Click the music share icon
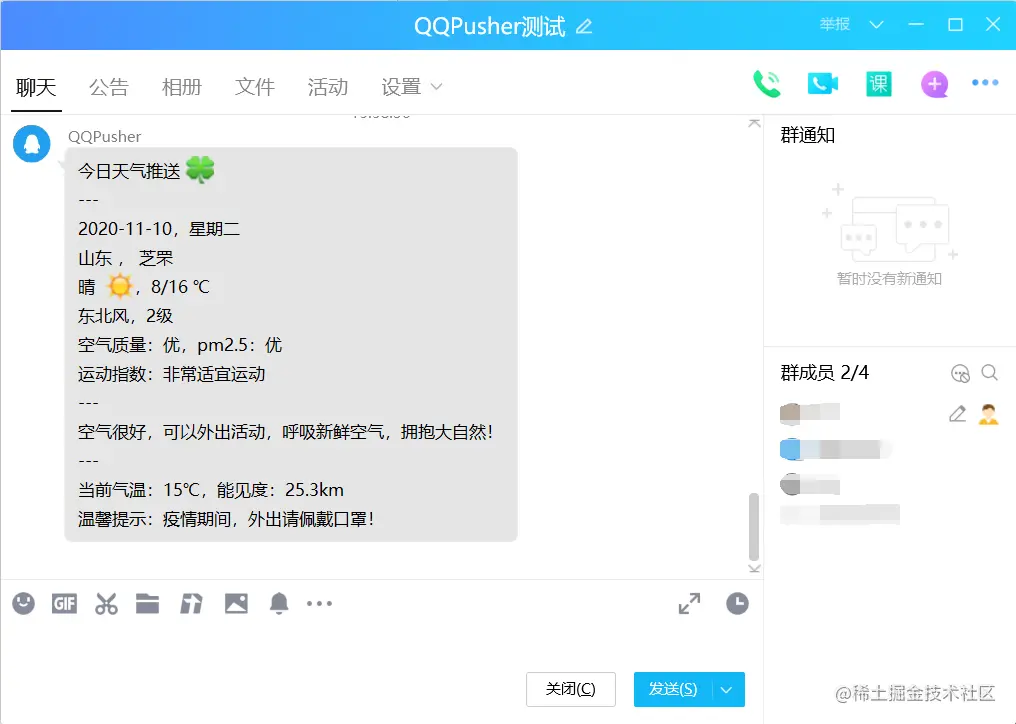The height and width of the screenshot is (724, 1016). (x=191, y=603)
